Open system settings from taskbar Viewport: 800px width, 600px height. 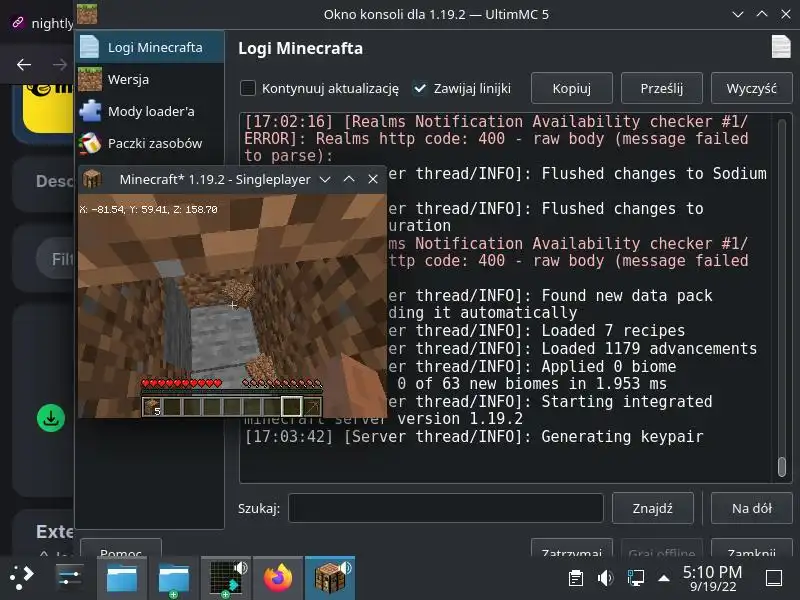point(69,578)
